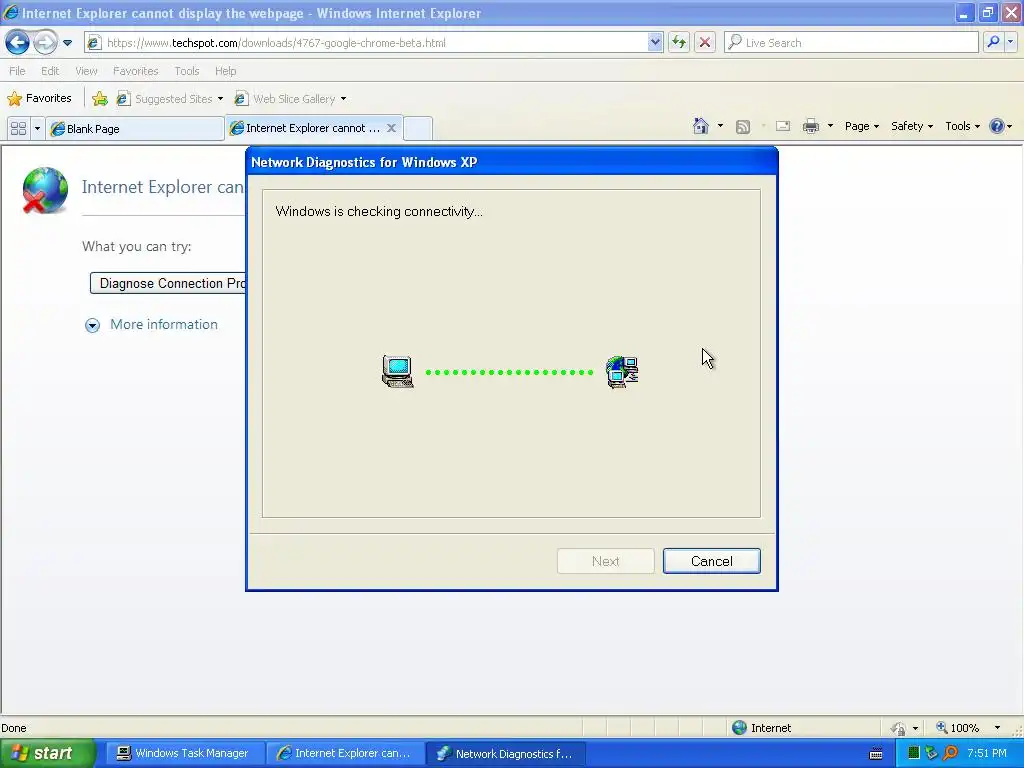Select Network Diagnostics taskbar item
Viewport: 1024px width, 768px height.
click(505, 754)
